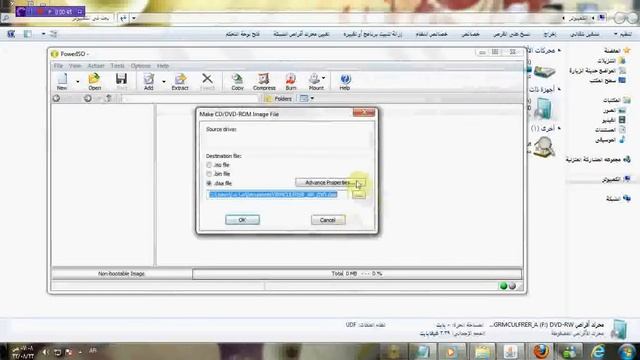This screenshot has width=640, height=360.
Task: Select the .iso file radio button
Action: [x=209, y=165]
